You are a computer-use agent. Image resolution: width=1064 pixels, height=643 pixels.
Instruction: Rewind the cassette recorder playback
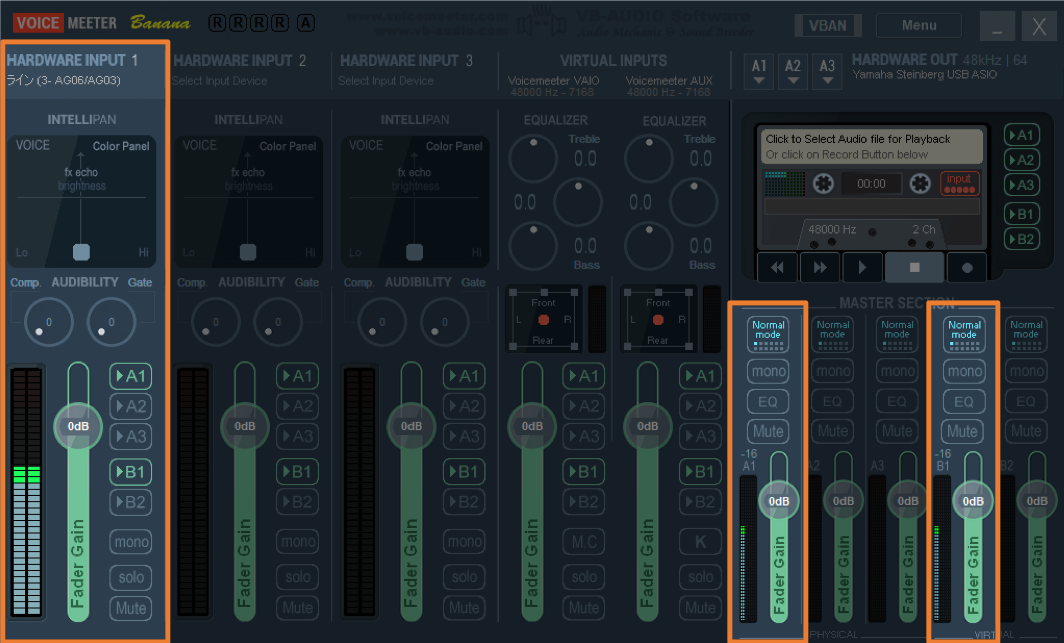[x=778, y=267]
